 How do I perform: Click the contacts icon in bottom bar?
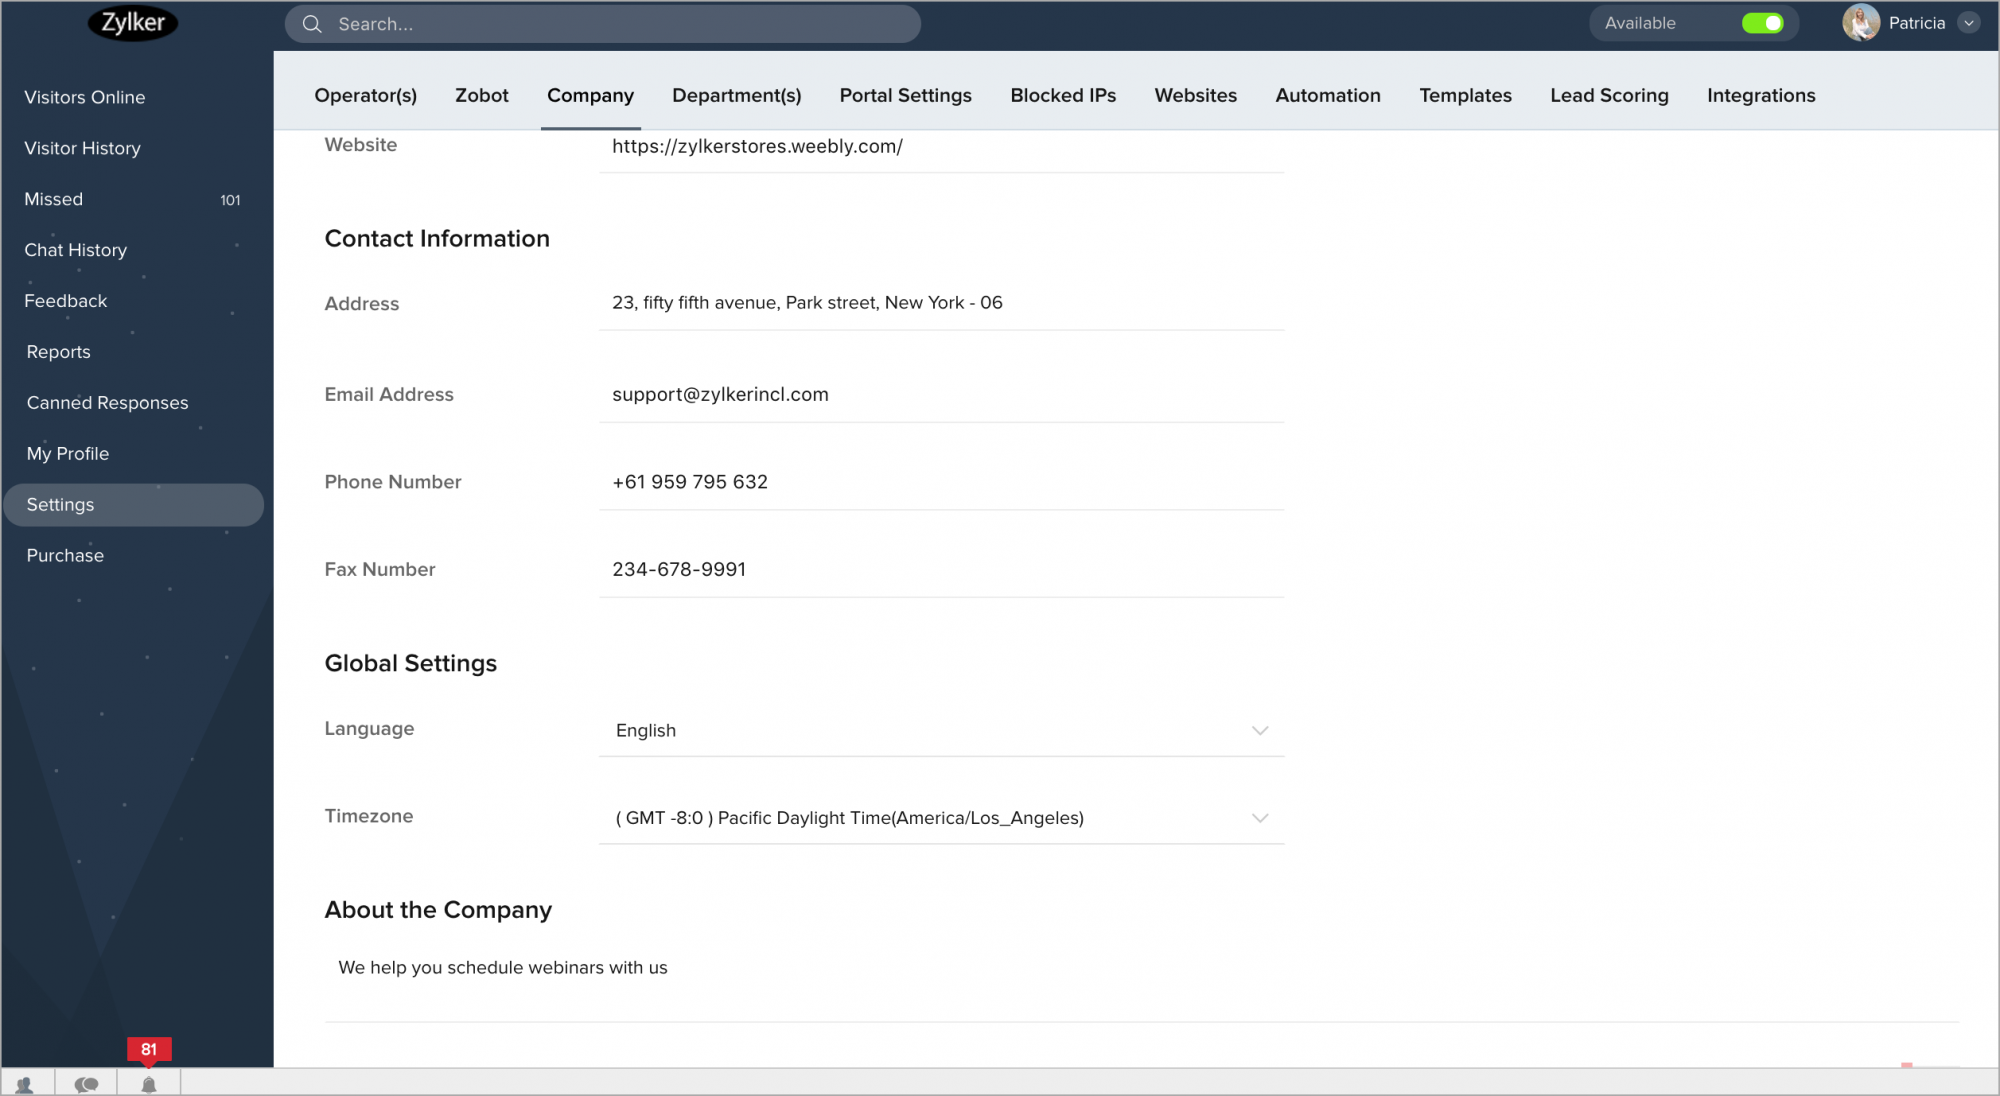click(25, 1084)
